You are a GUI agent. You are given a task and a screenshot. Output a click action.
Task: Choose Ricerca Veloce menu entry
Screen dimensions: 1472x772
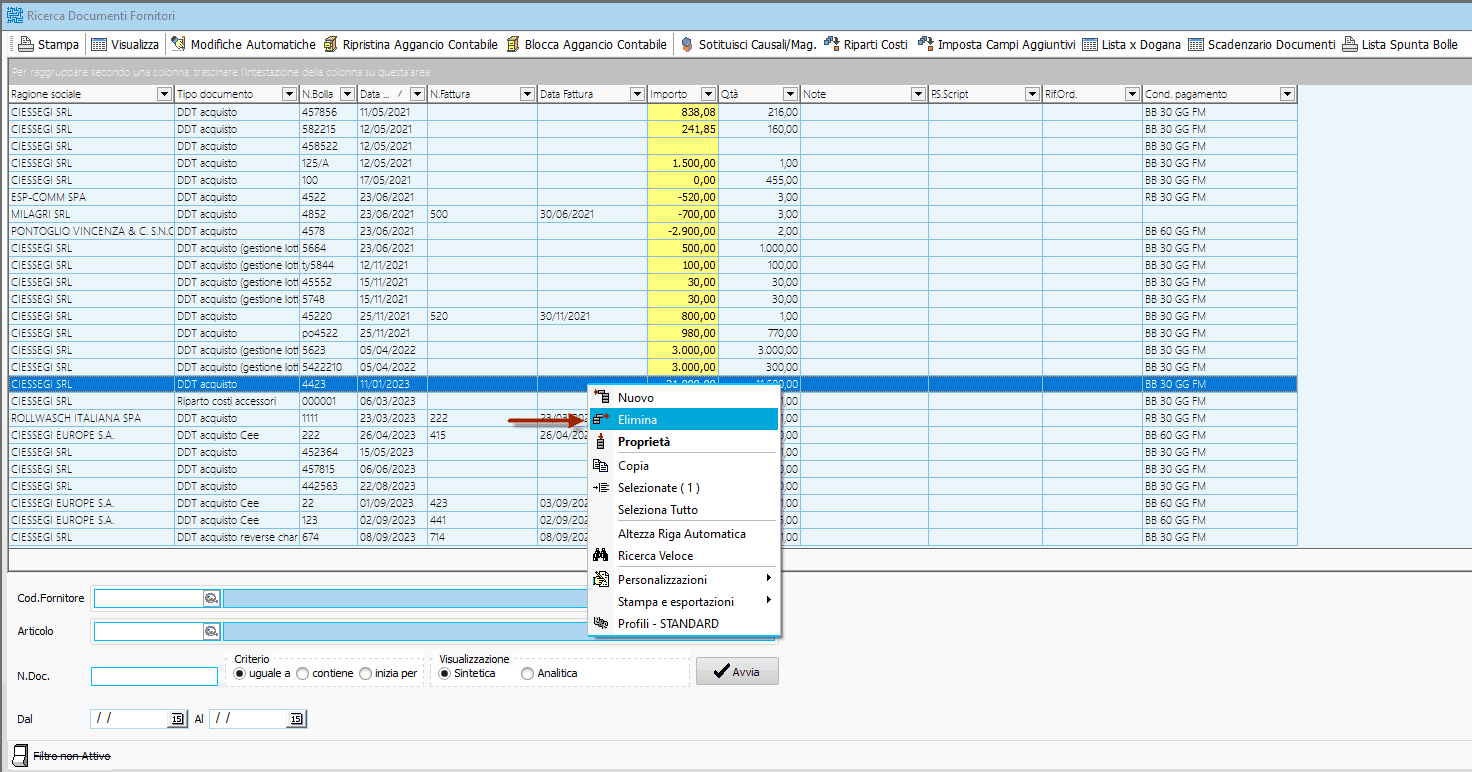[684, 555]
